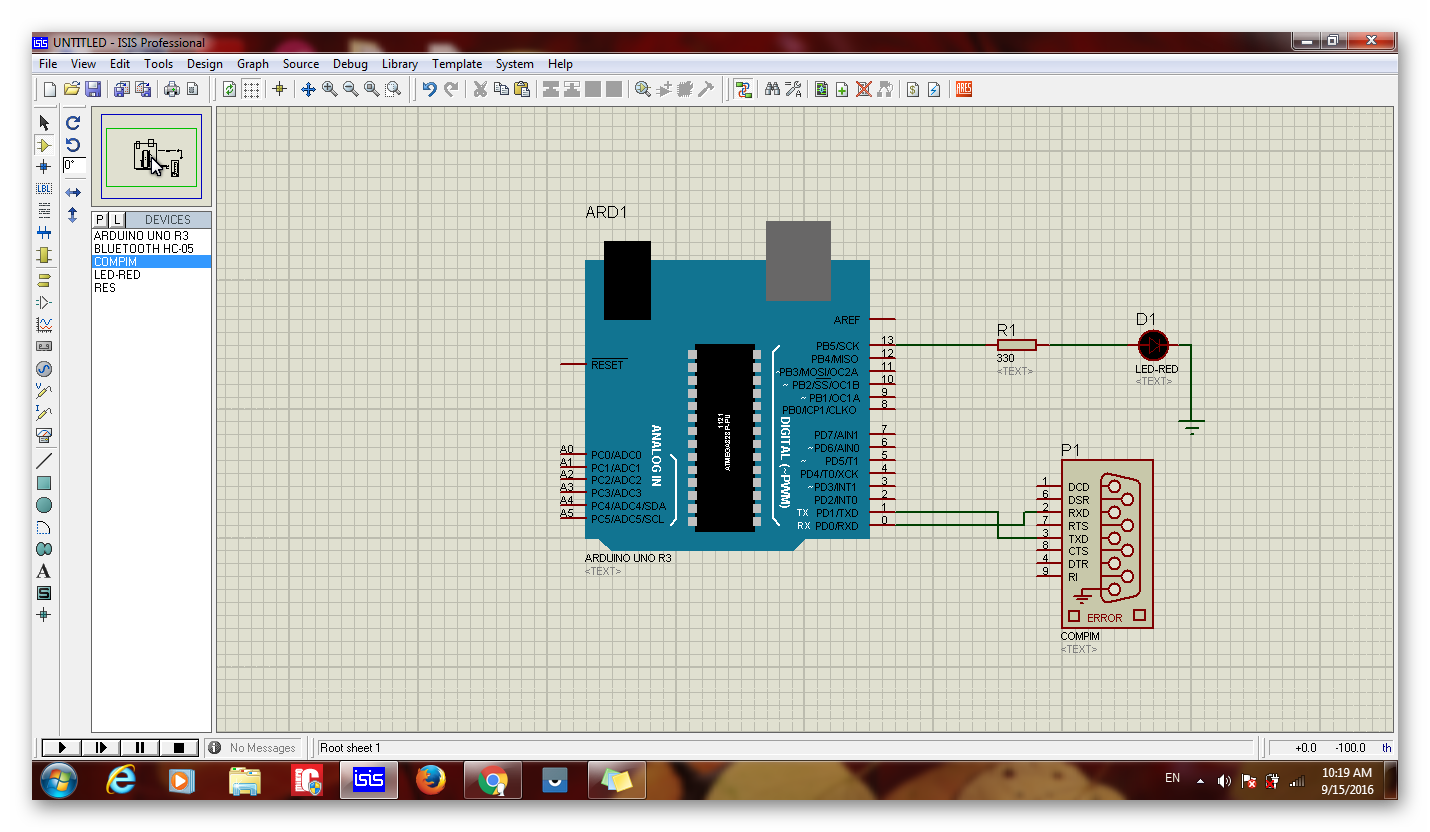Viewport: 1430px width, 832px height.
Task: Select the Component mode tool
Action: tap(43, 144)
